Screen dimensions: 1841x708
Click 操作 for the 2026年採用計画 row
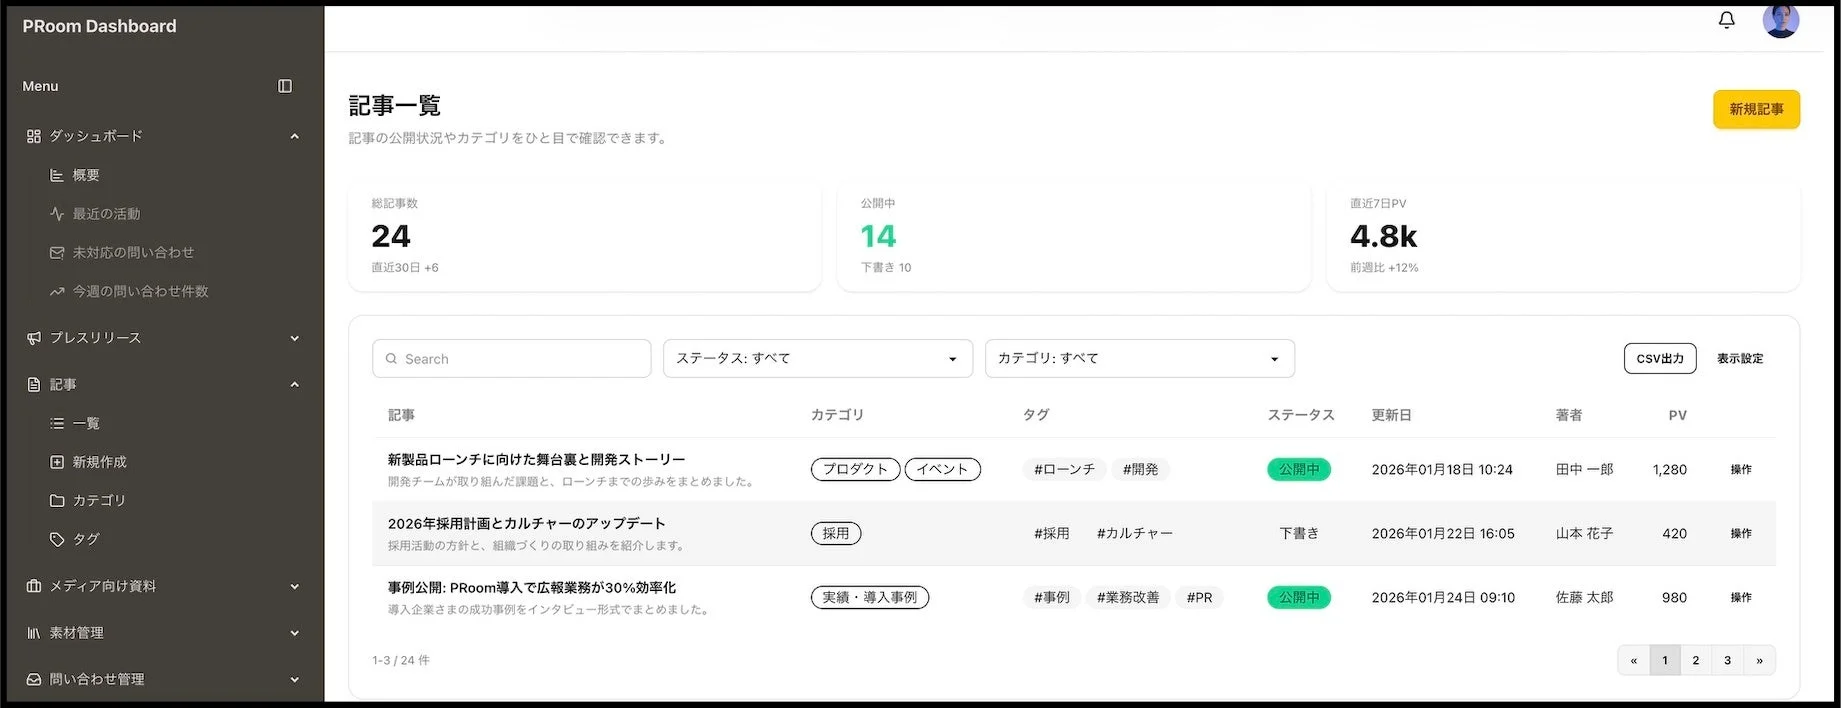tap(1741, 533)
